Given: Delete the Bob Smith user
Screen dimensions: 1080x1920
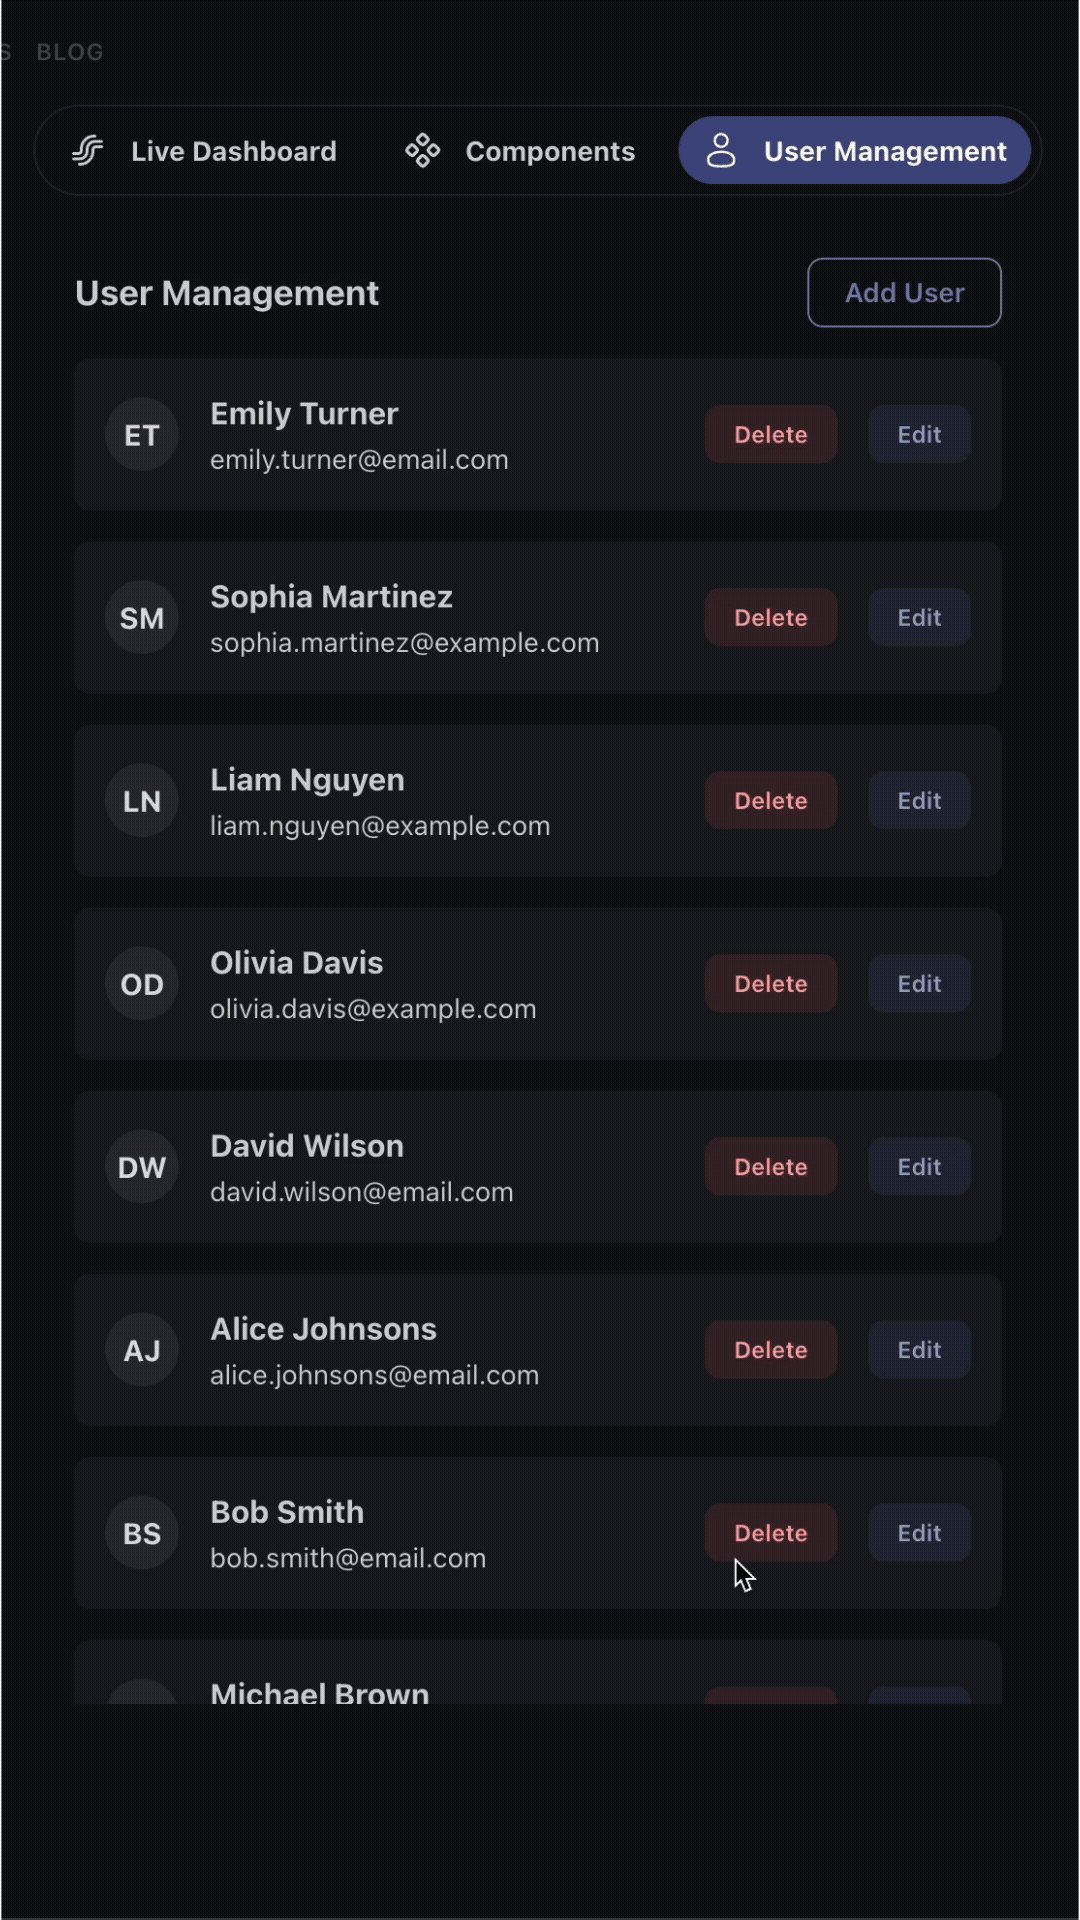Looking at the screenshot, I should tap(770, 1533).
